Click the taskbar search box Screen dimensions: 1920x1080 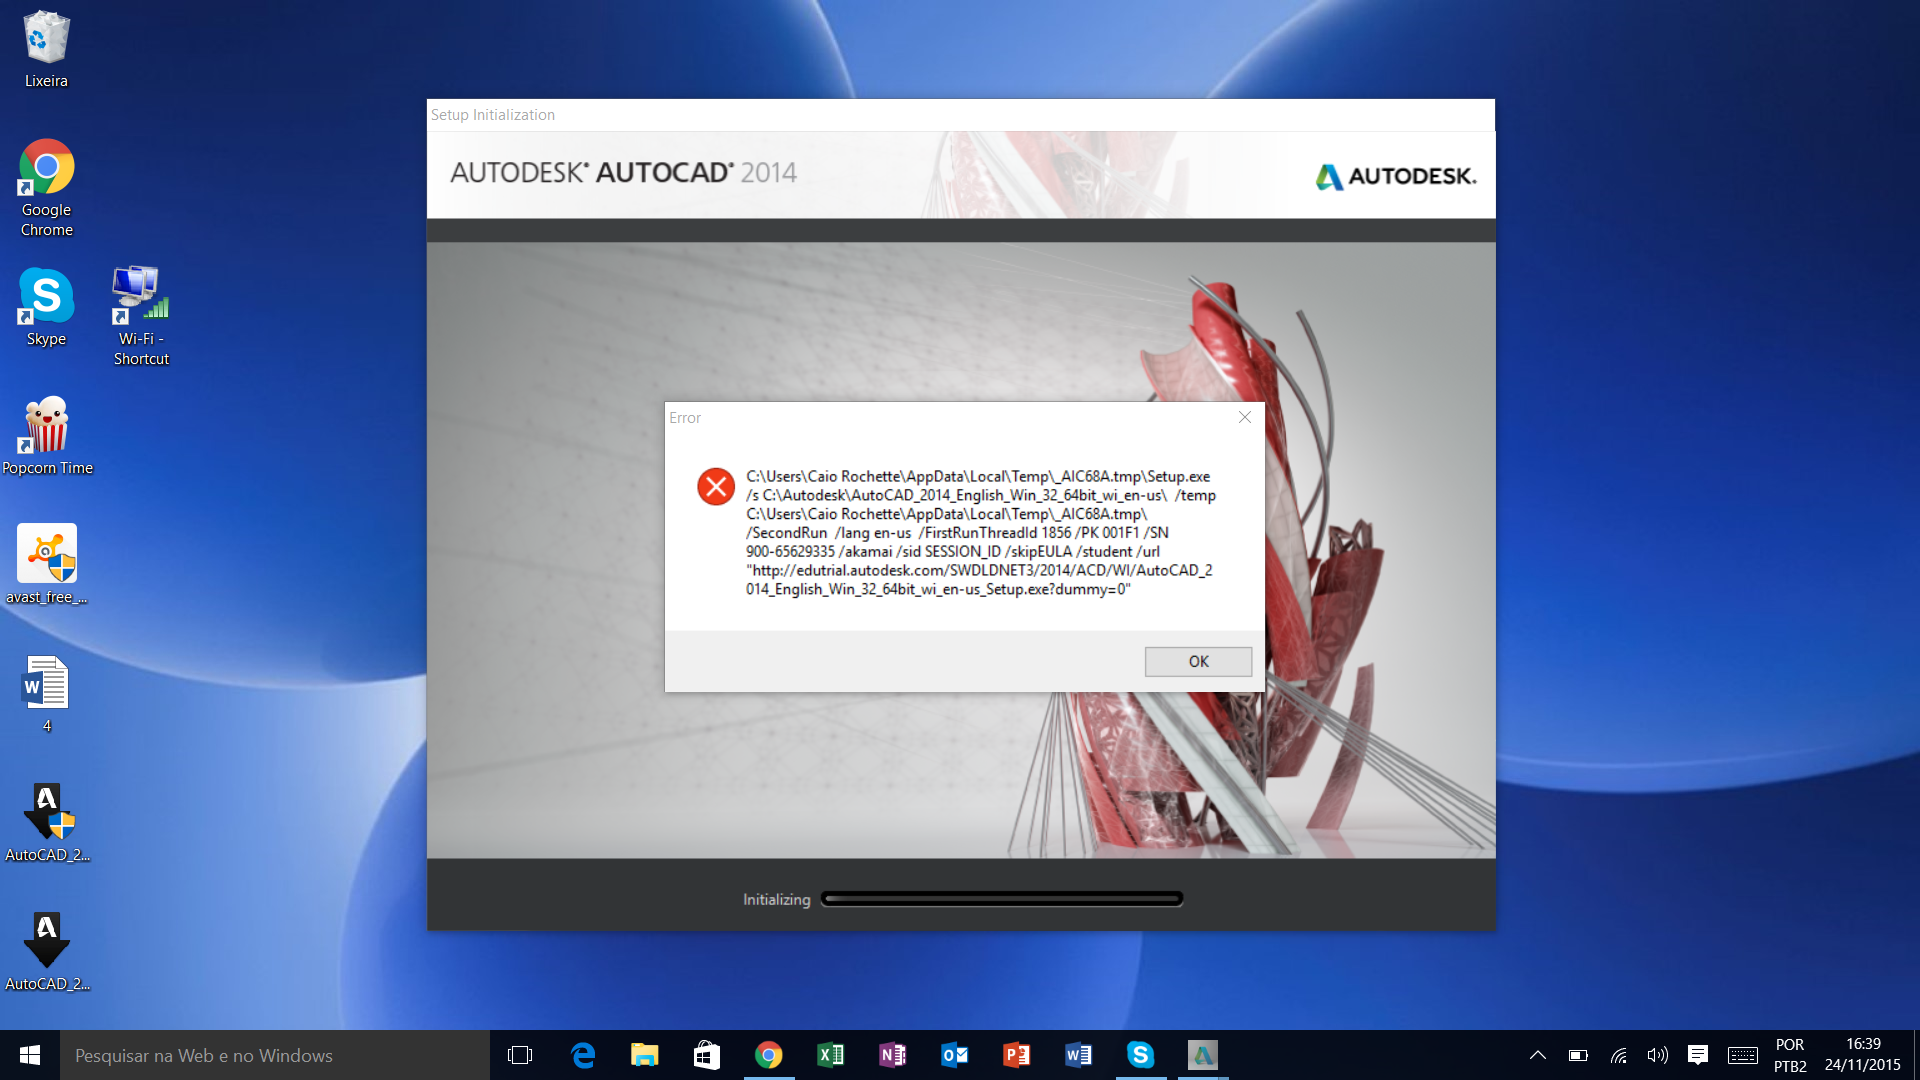(x=275, y=1055)
